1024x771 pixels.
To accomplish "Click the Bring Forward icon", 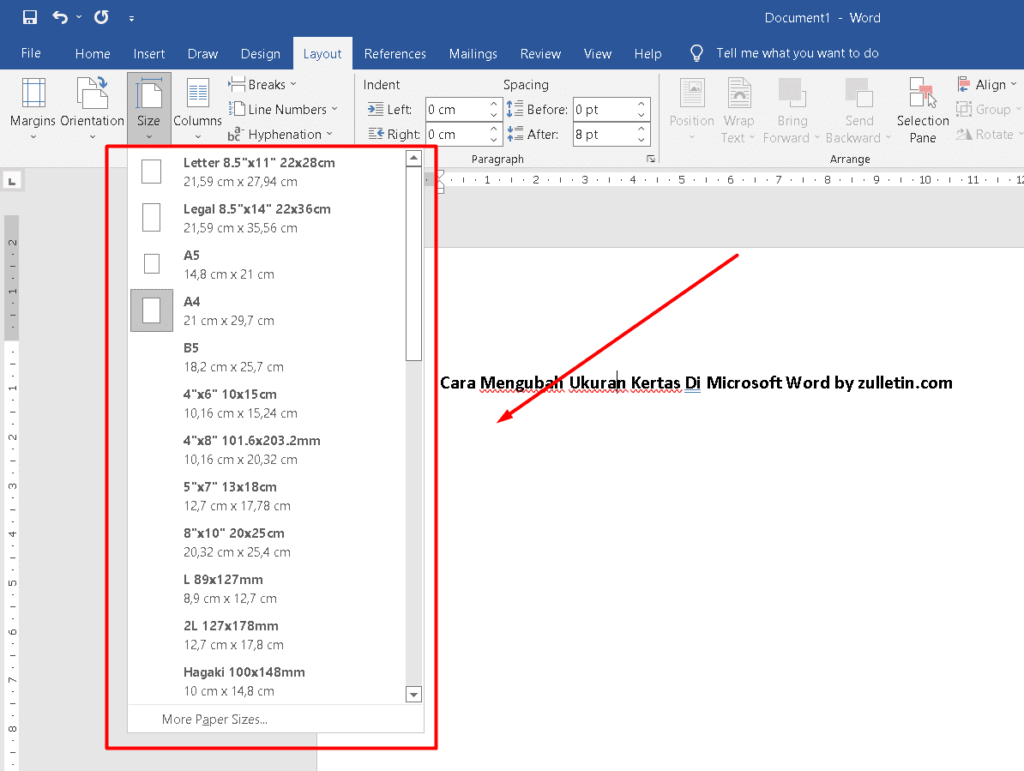I will point(792,107).
